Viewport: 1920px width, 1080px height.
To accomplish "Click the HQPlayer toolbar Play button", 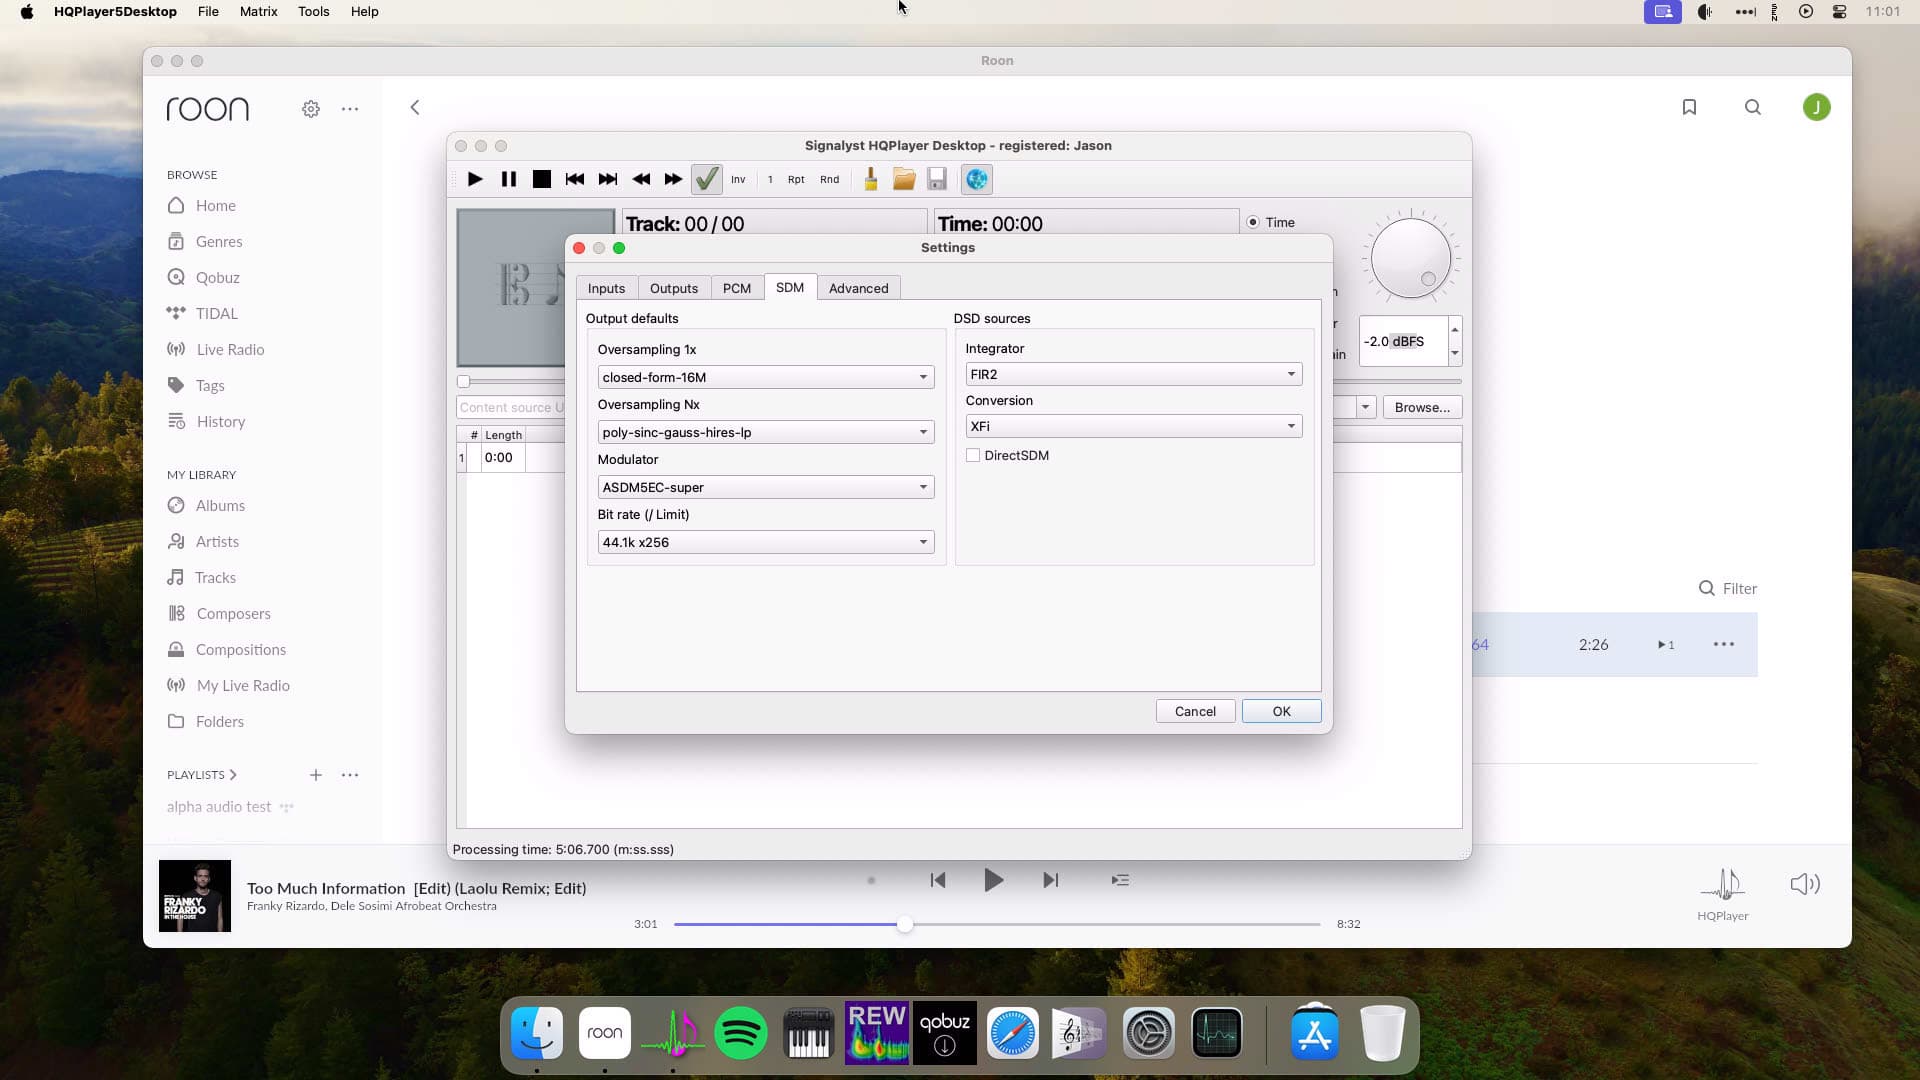I will pos(475,180).
